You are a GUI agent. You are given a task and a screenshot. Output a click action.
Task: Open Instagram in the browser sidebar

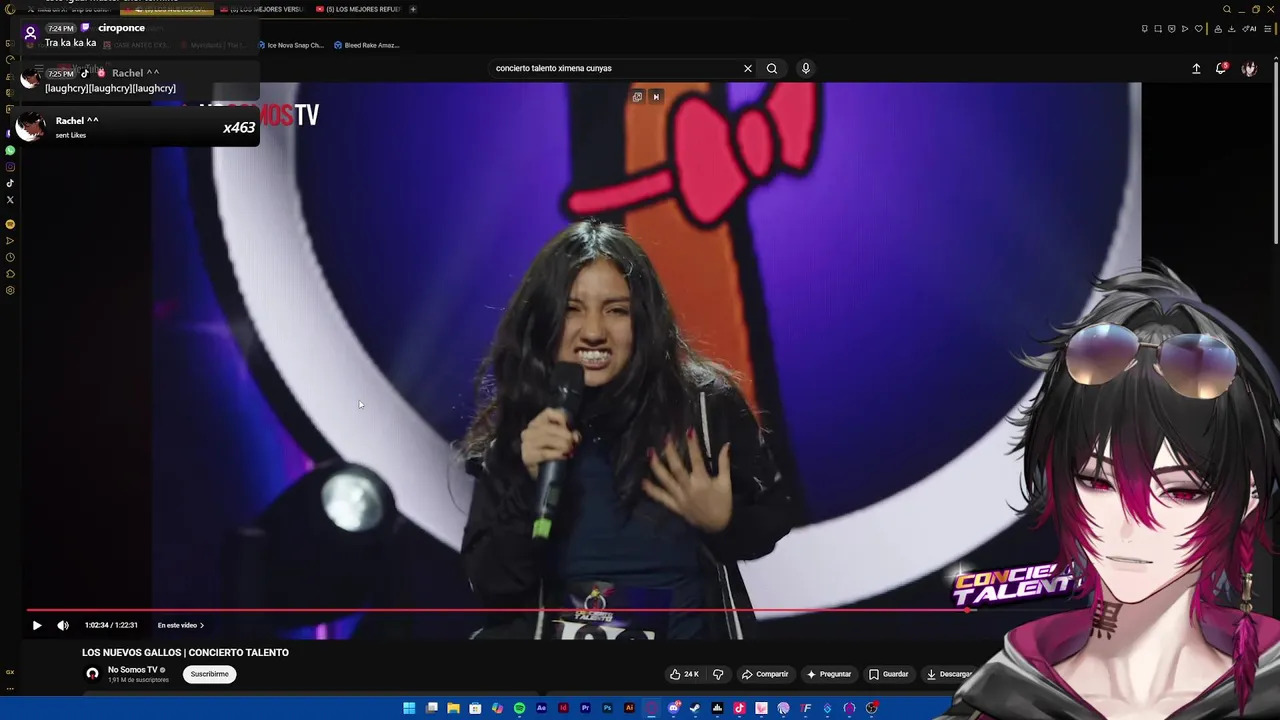[x=10, y=167]
